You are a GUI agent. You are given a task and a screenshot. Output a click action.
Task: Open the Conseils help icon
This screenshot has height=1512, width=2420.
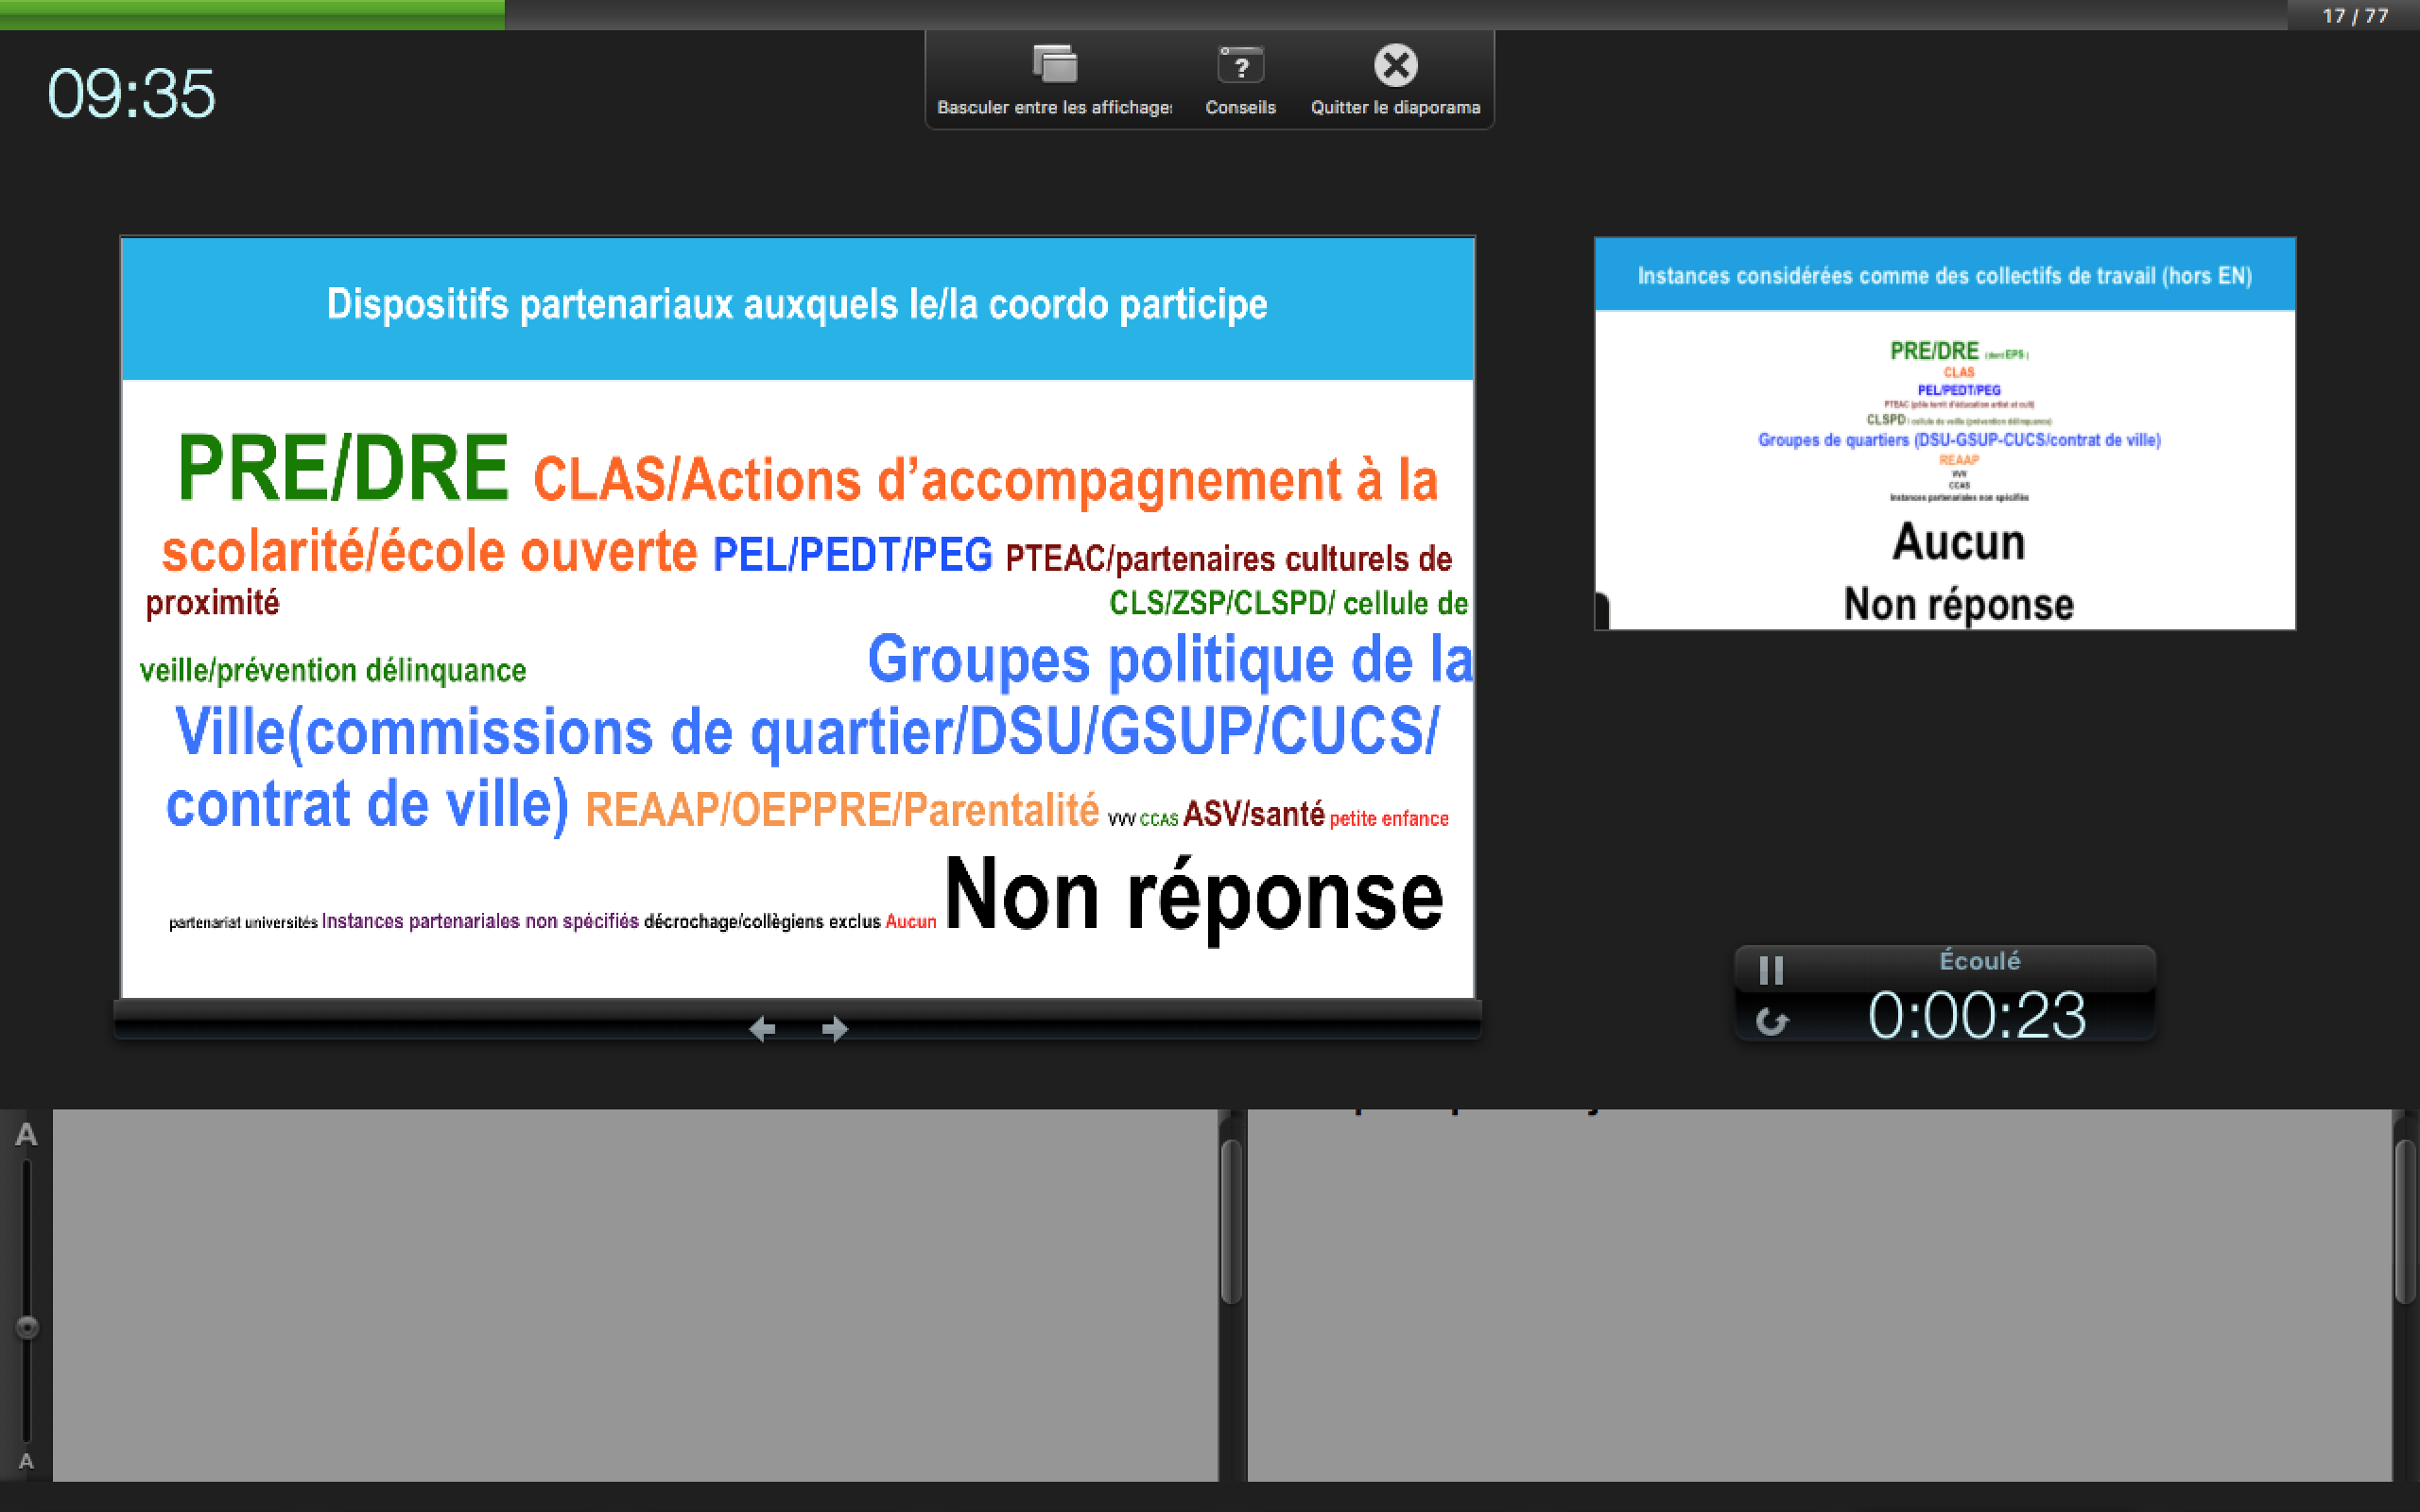(1240, 66)
